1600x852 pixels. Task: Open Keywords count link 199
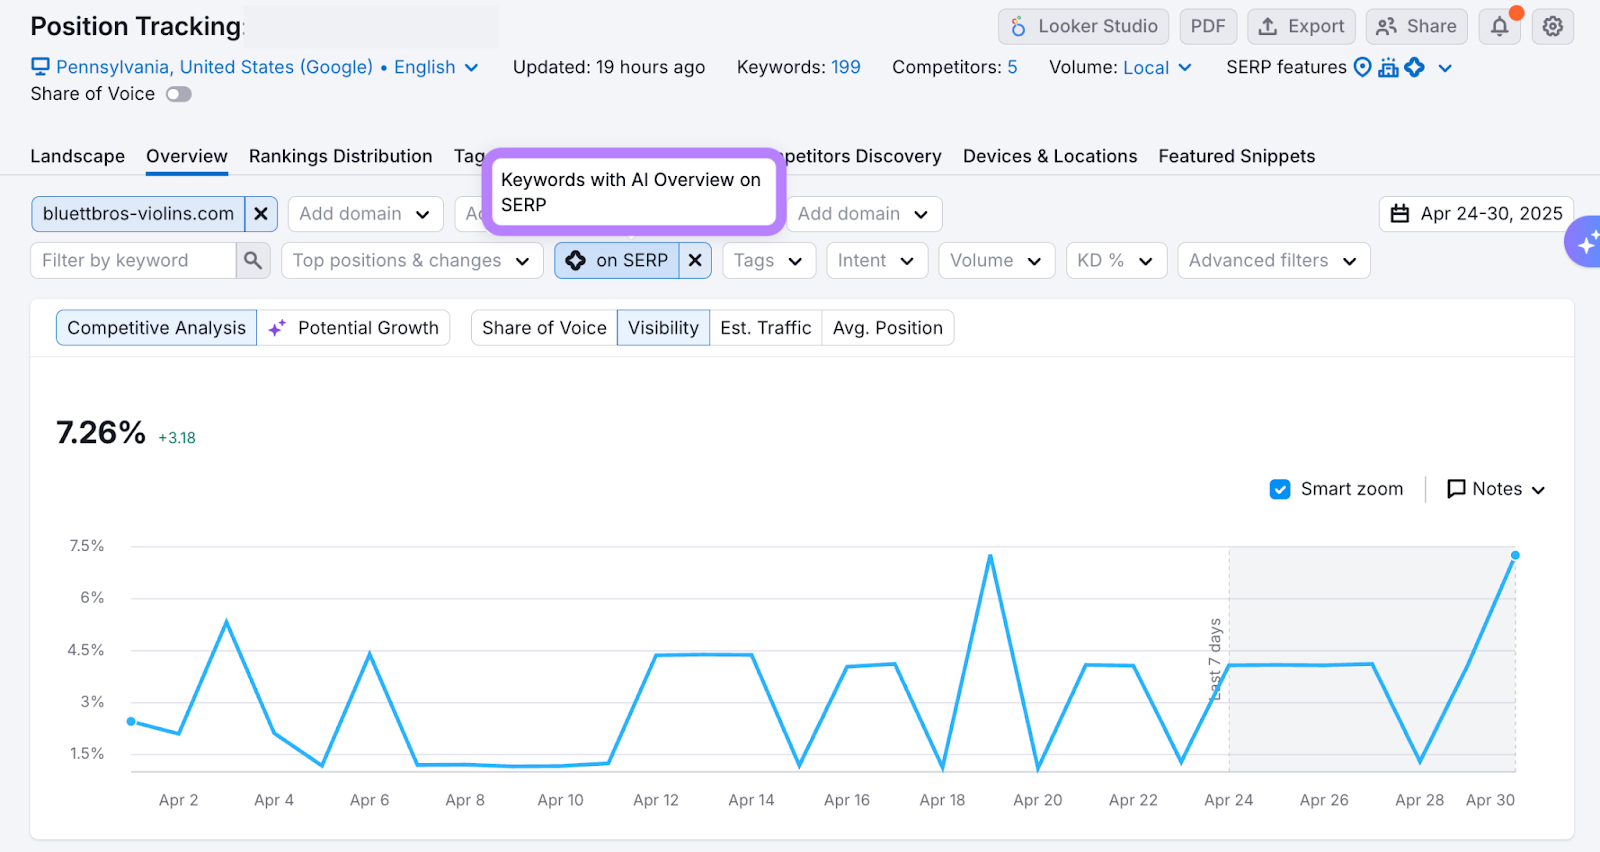[x=846, y=67]
